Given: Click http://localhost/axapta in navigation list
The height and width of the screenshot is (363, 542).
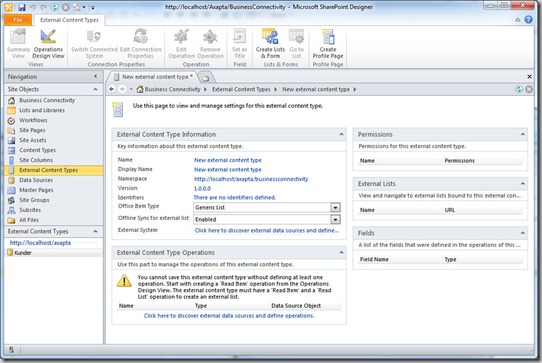Looking at the screenshot, I should pyautogui.click(x=40, y=243).
